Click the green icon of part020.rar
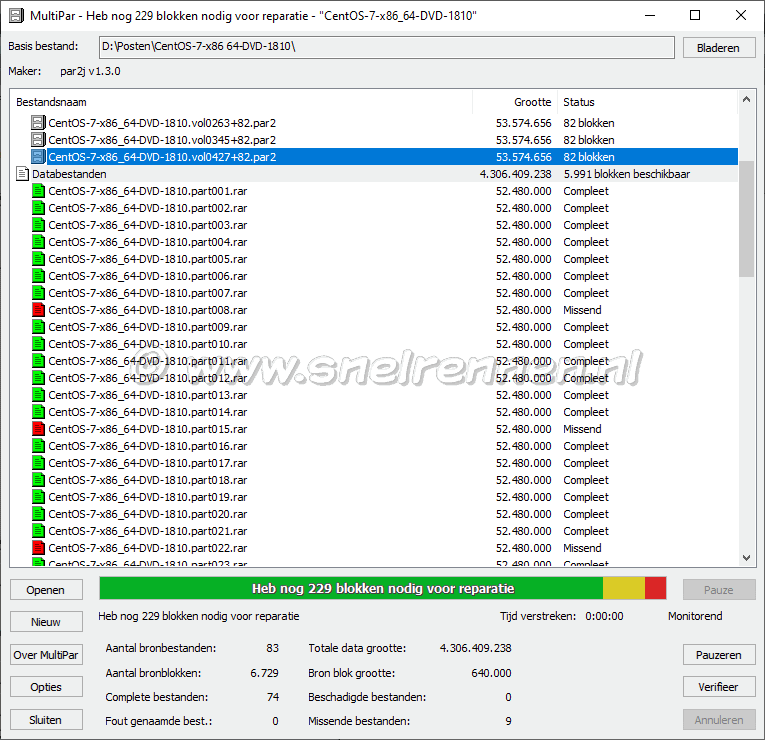This screenshot has height=740, width=765. coord(38,514)
